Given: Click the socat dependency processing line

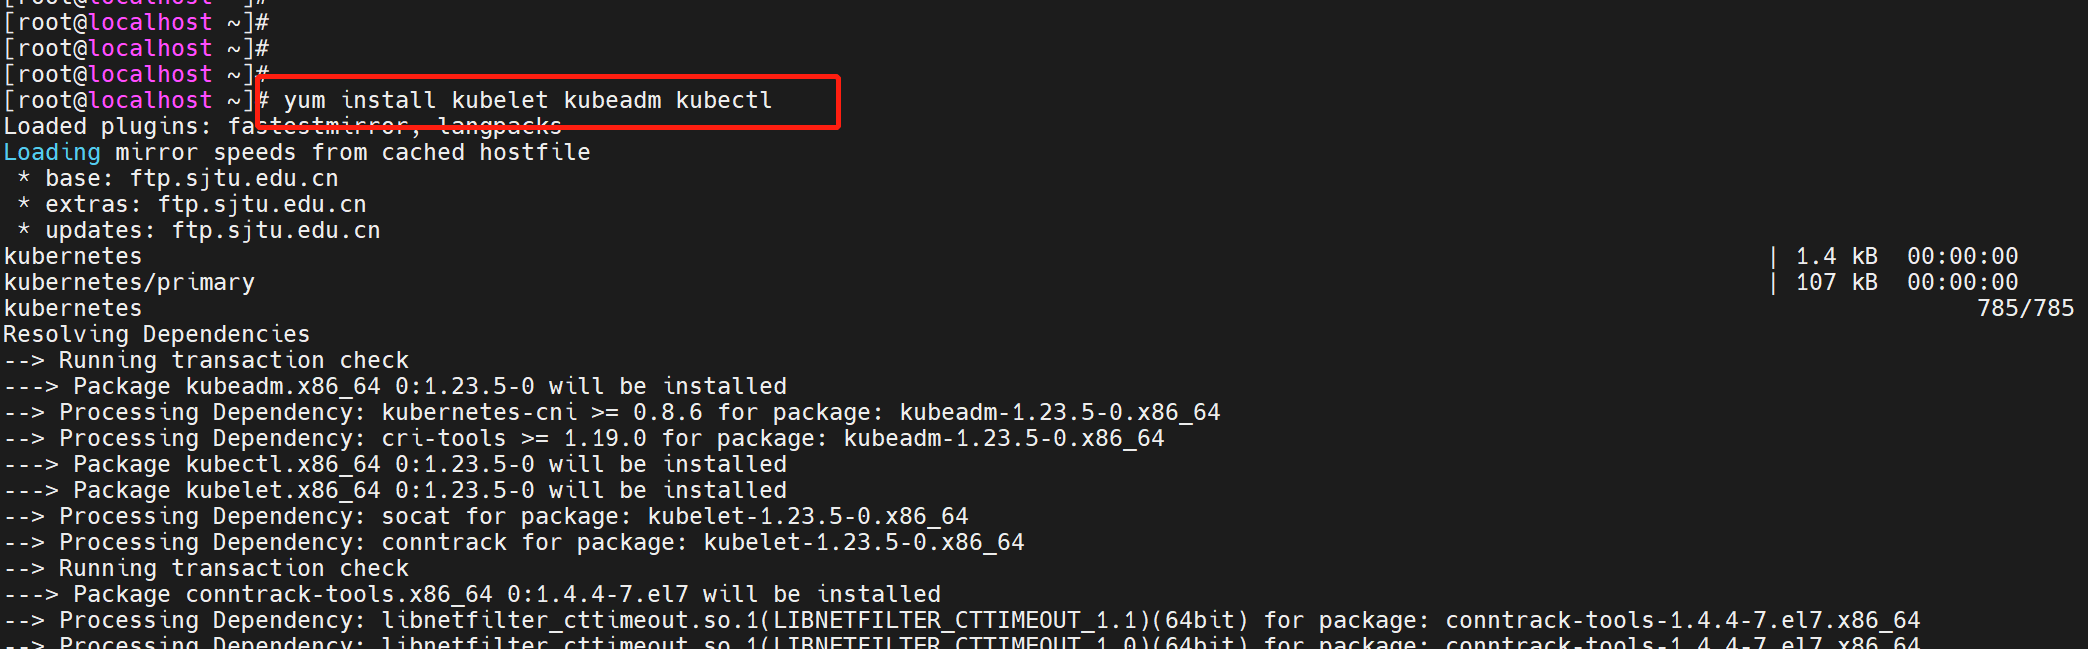Looking at the screenshot, I should coord(486,517).
